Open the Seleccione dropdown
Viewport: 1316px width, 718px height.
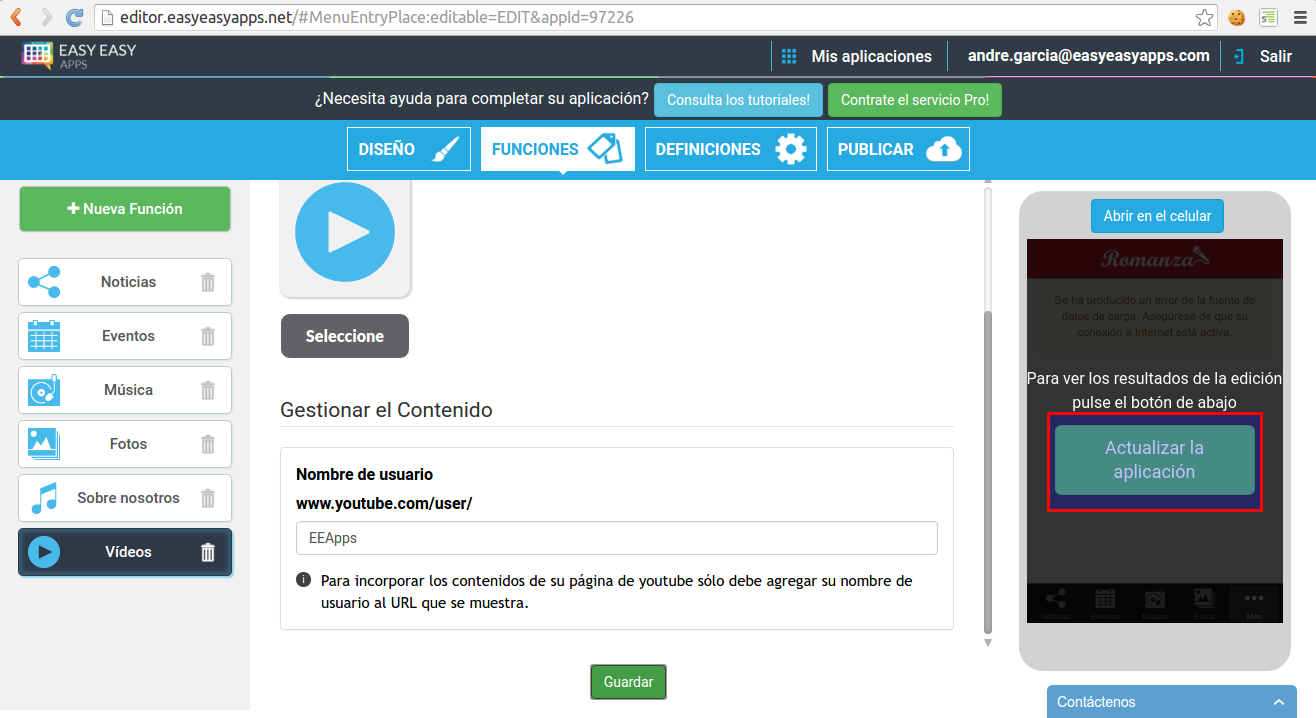(x=344, y=336)
